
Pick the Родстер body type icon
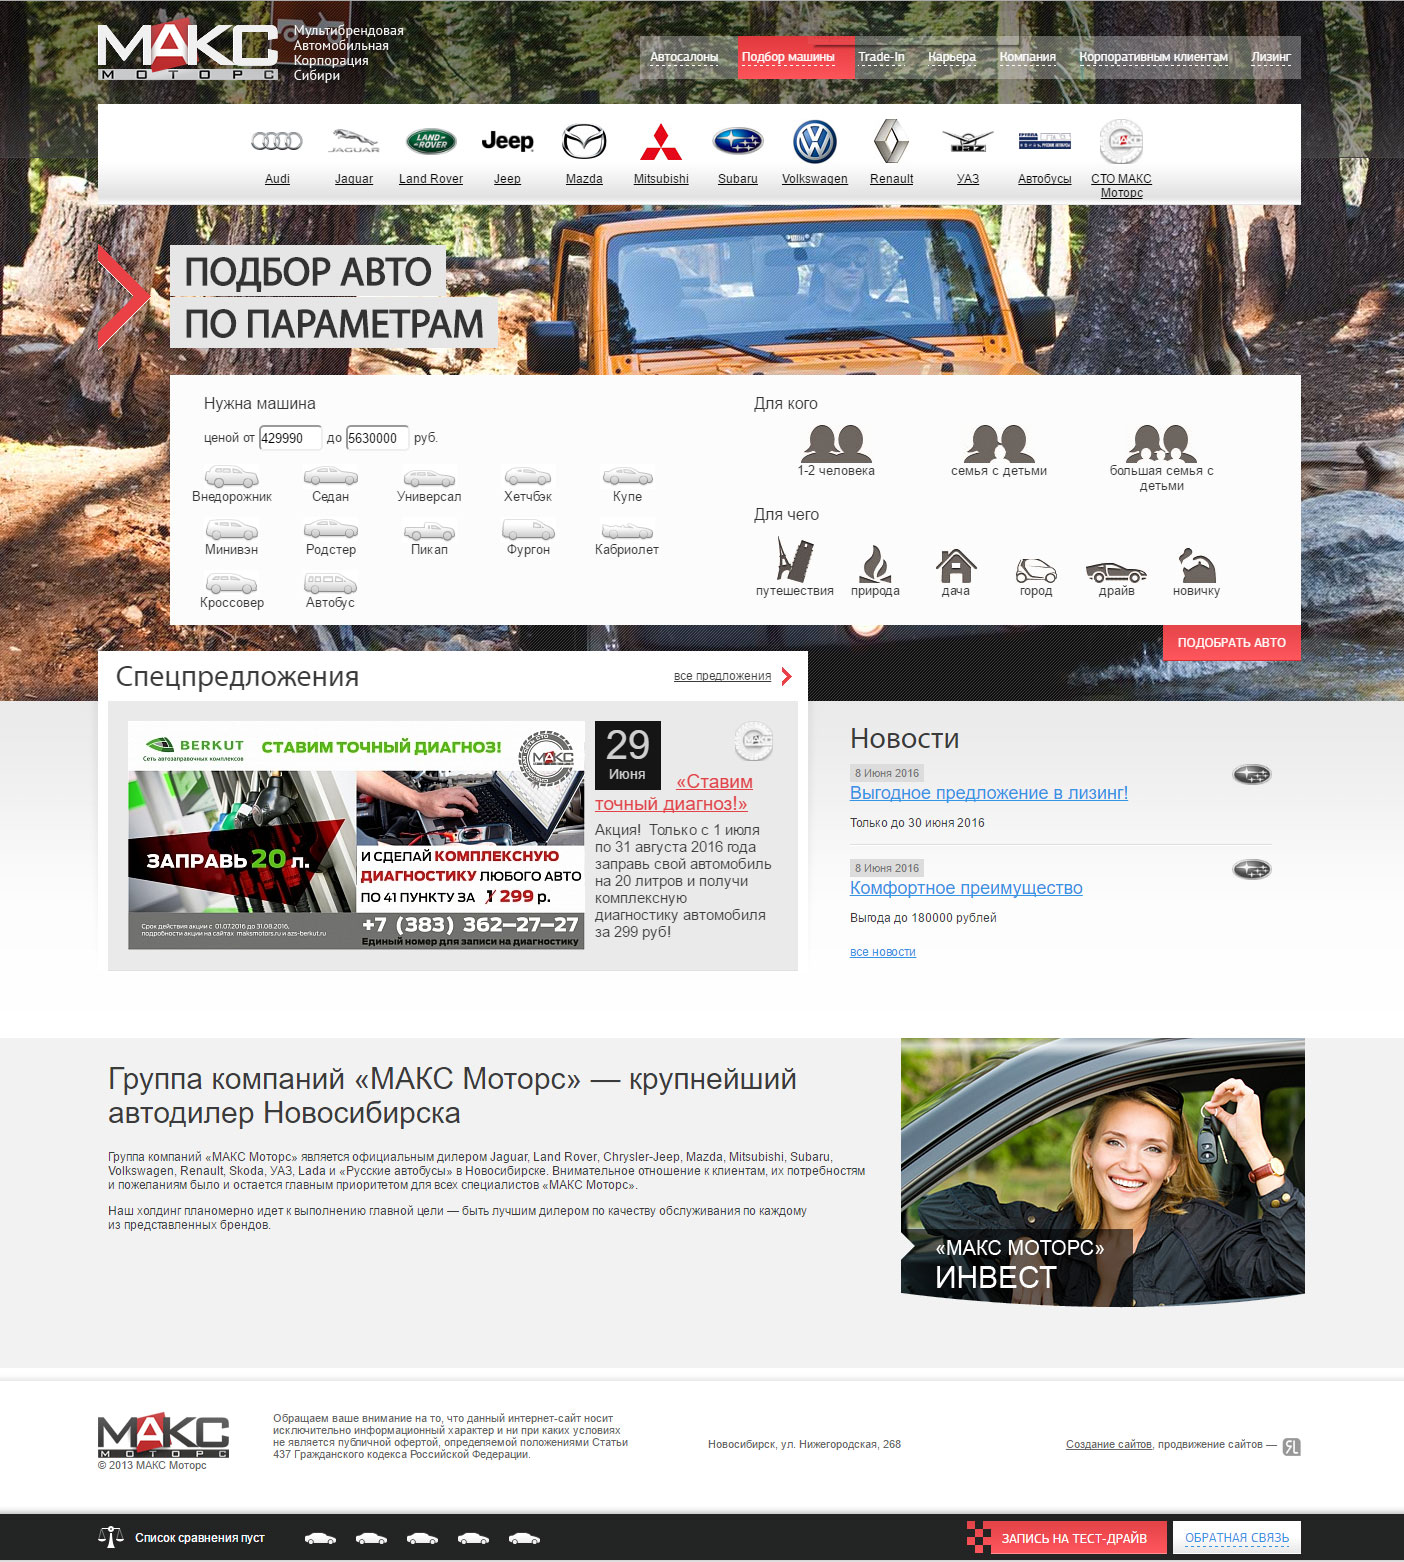coord(331,529)
